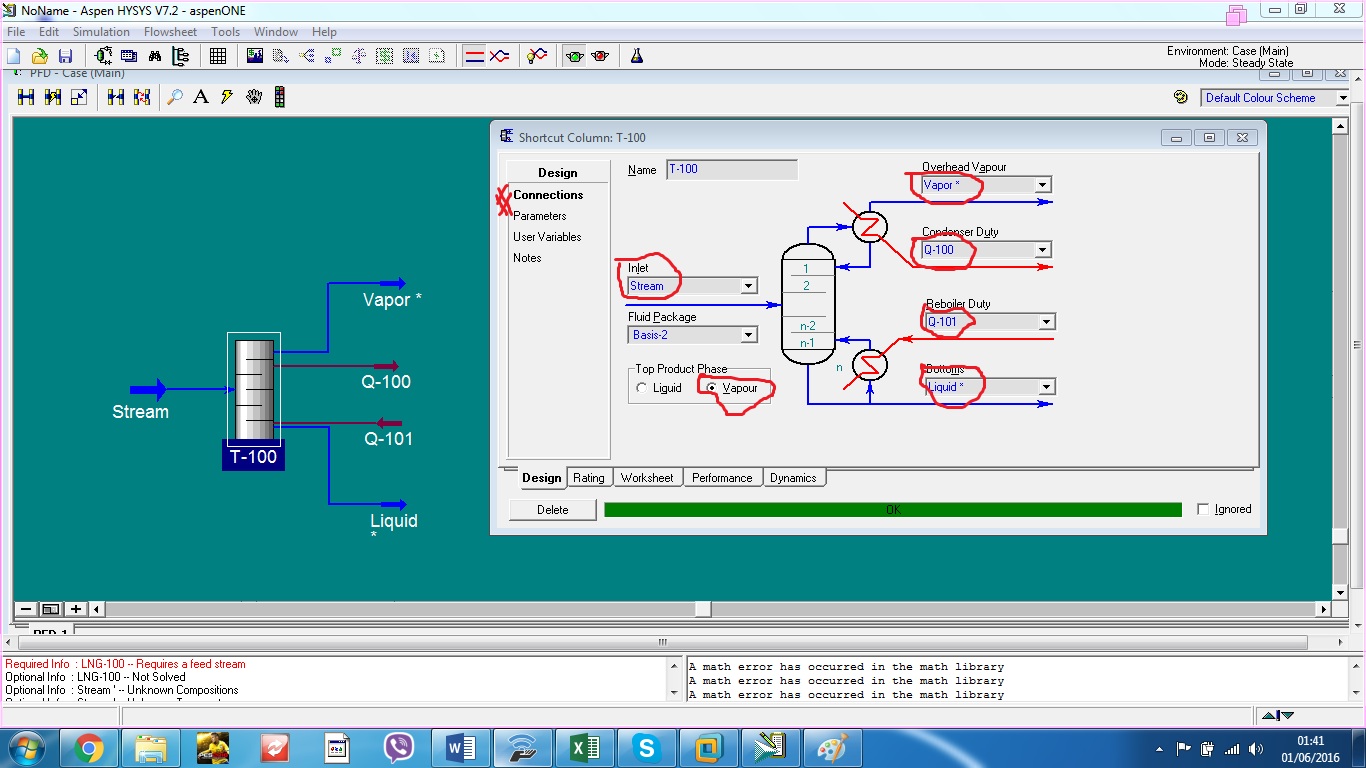Open the Inlet stream dropdown
Screen dimensions: 1366x768
(x=749, y=286)
